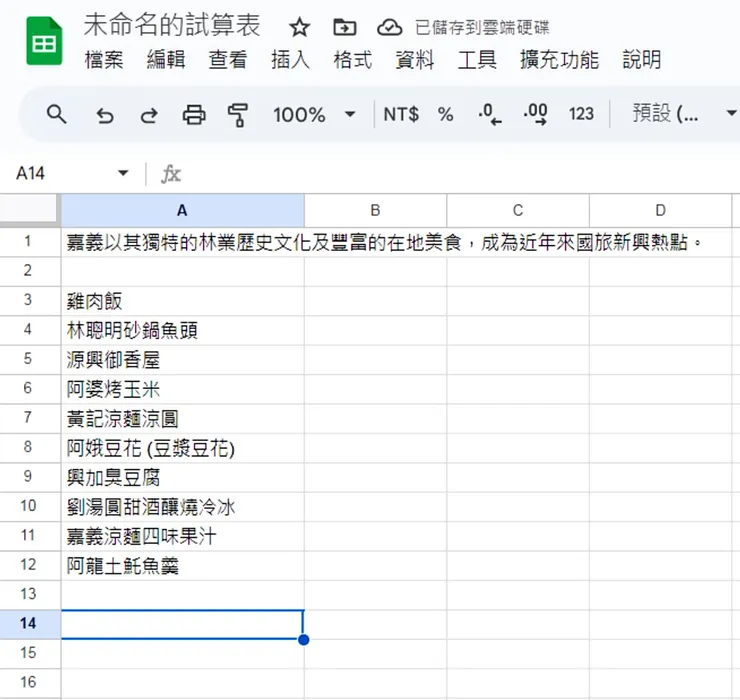Select cell containing 興加臭豆腐
The image size is (740, 700).
(183, 478)
